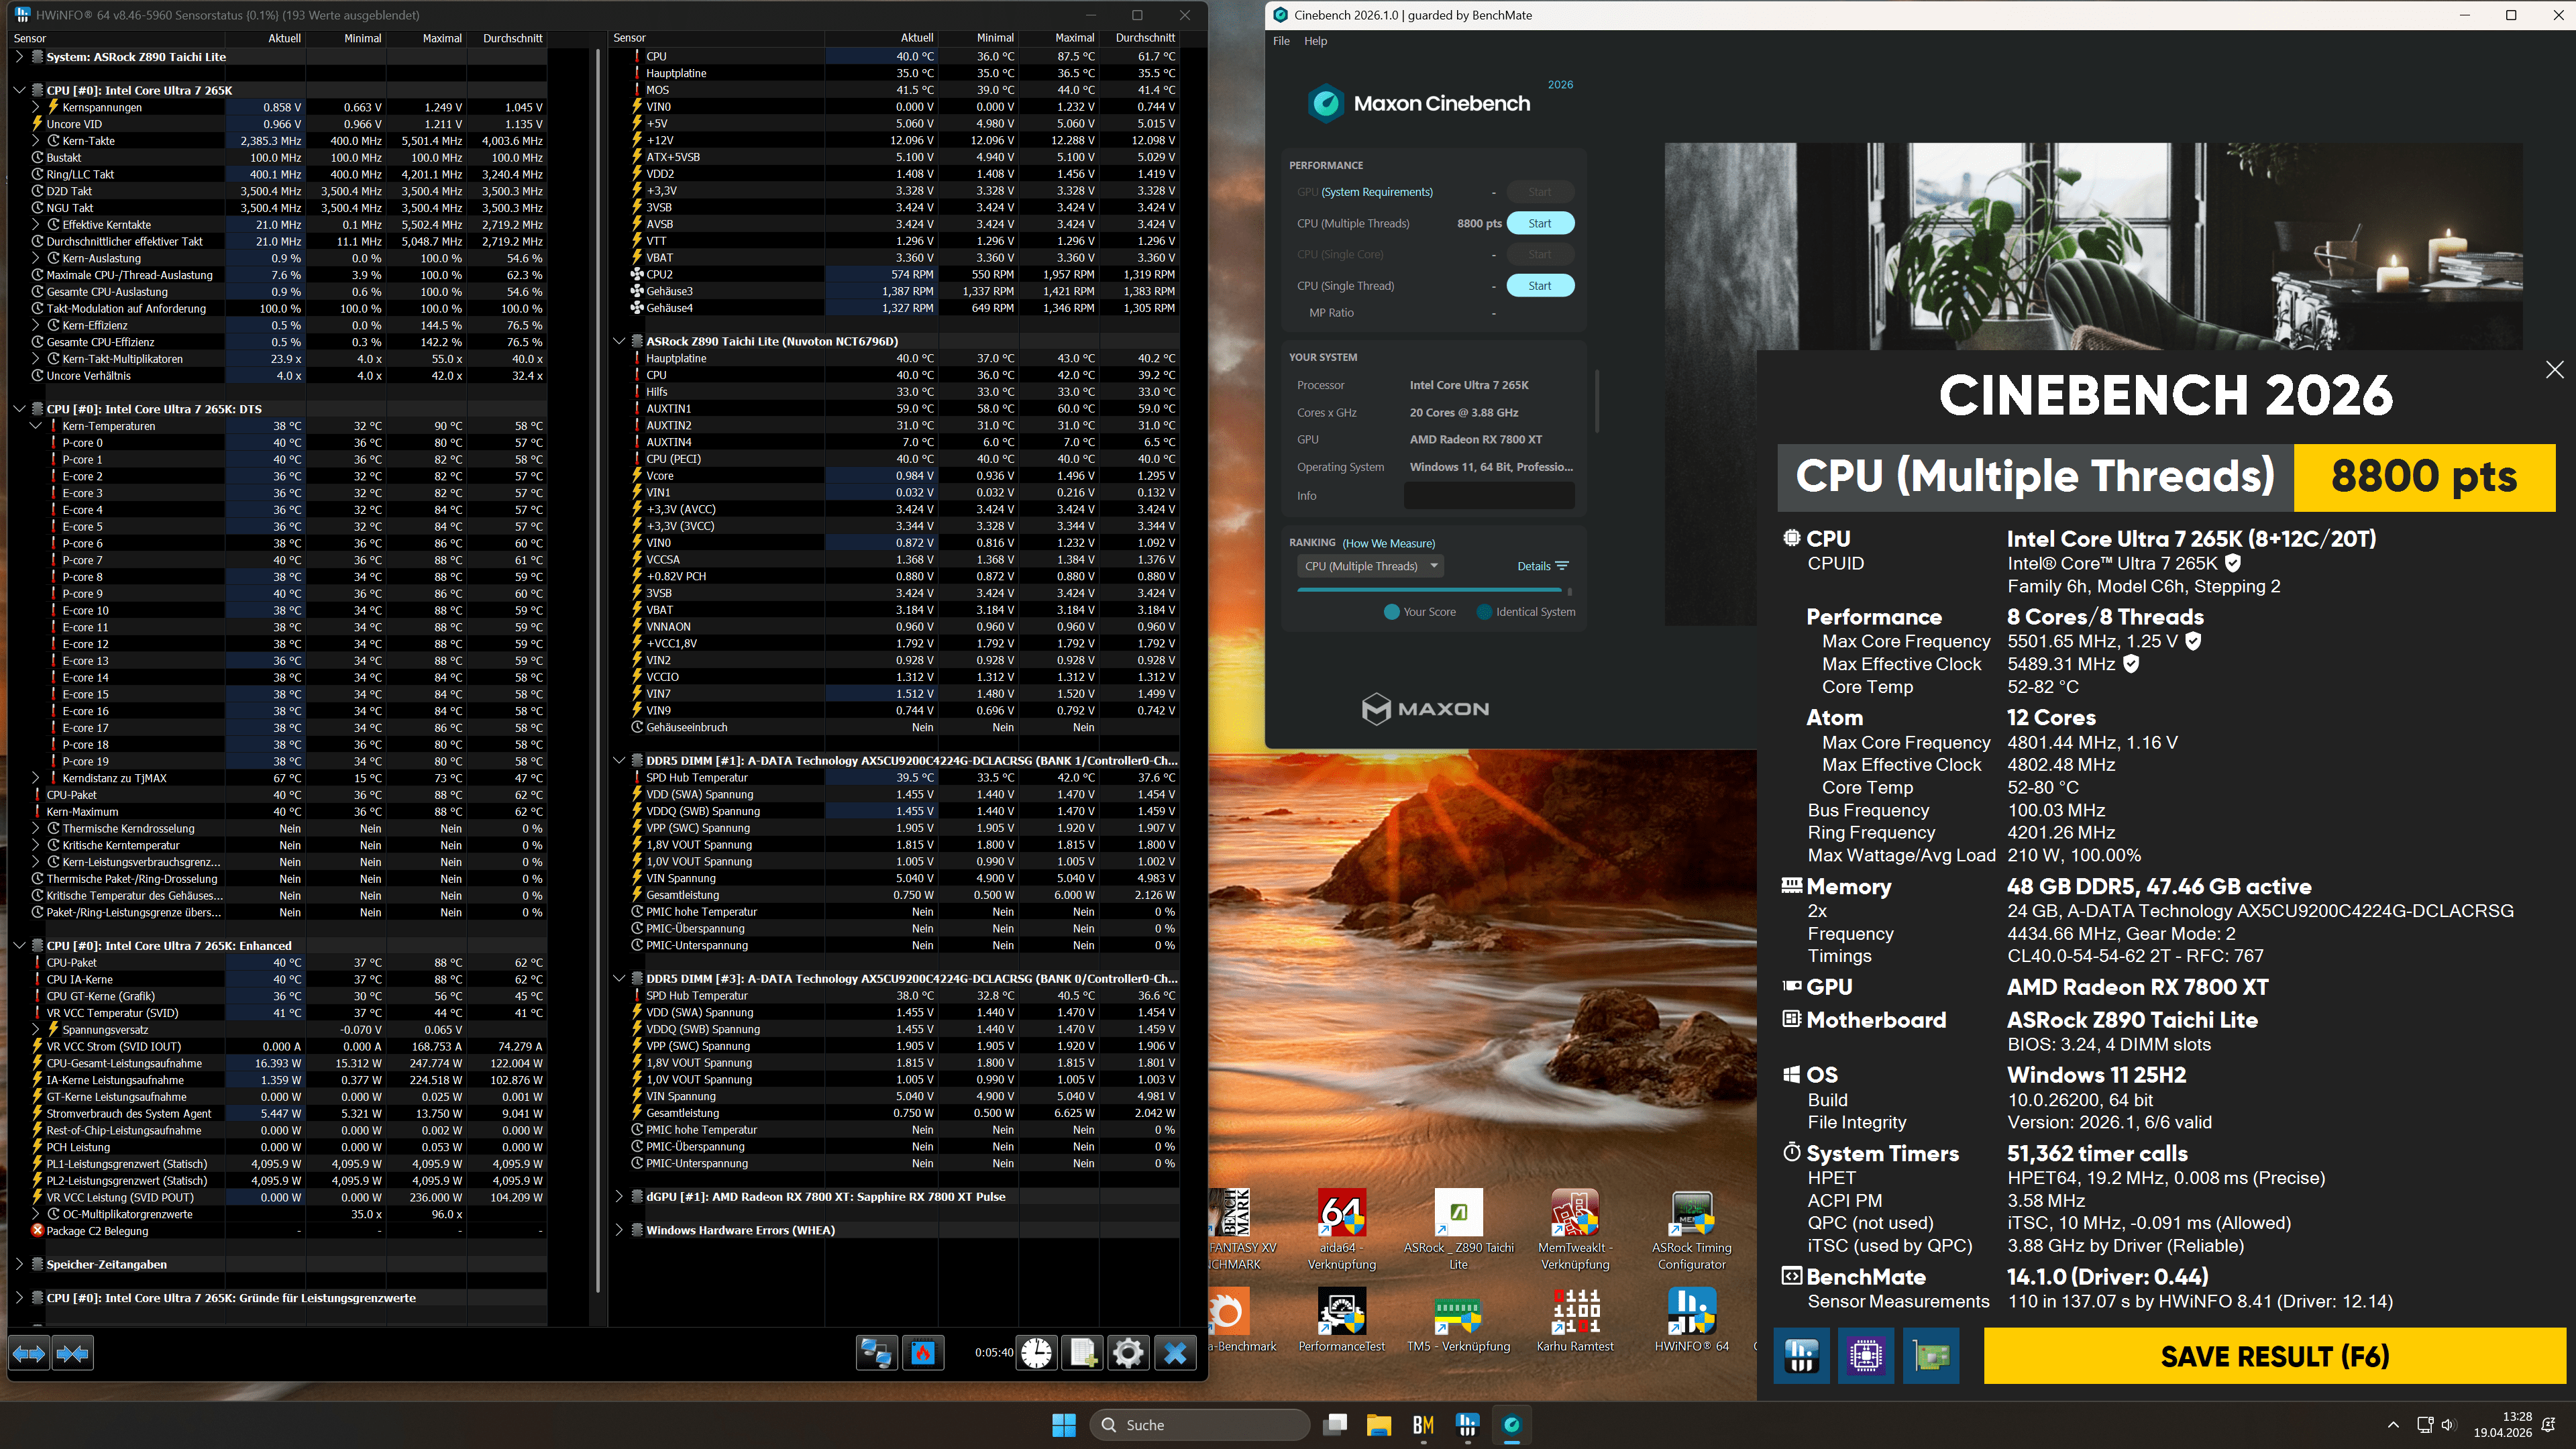Open the CPU (Multiple Threads) ranking dropdown

[x=1370, y=566]
